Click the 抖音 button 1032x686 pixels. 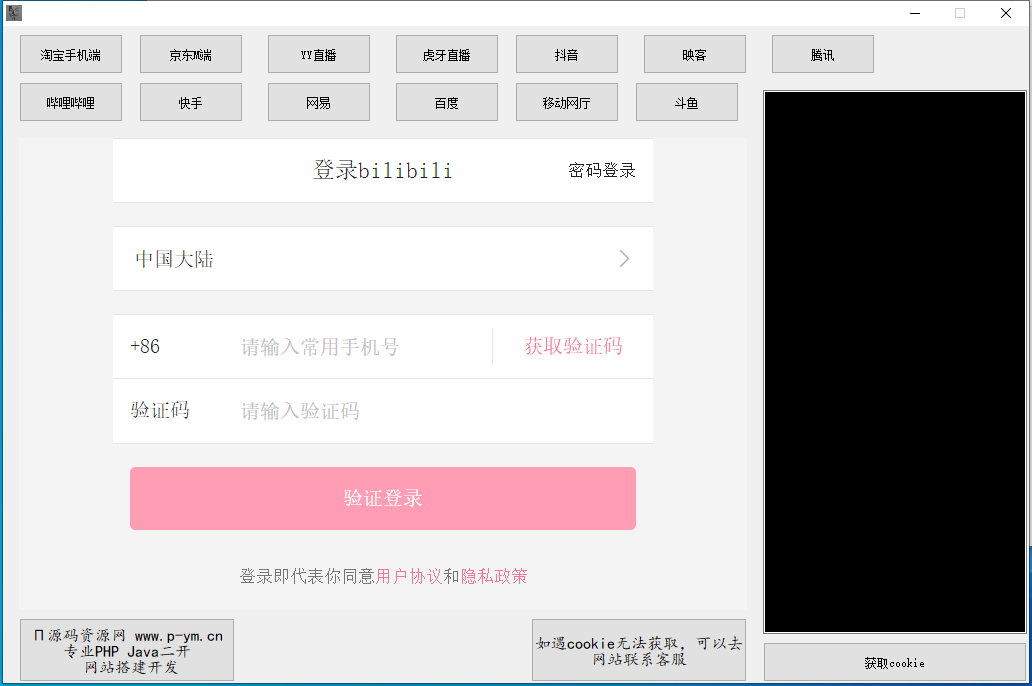(x=567, y=55)
